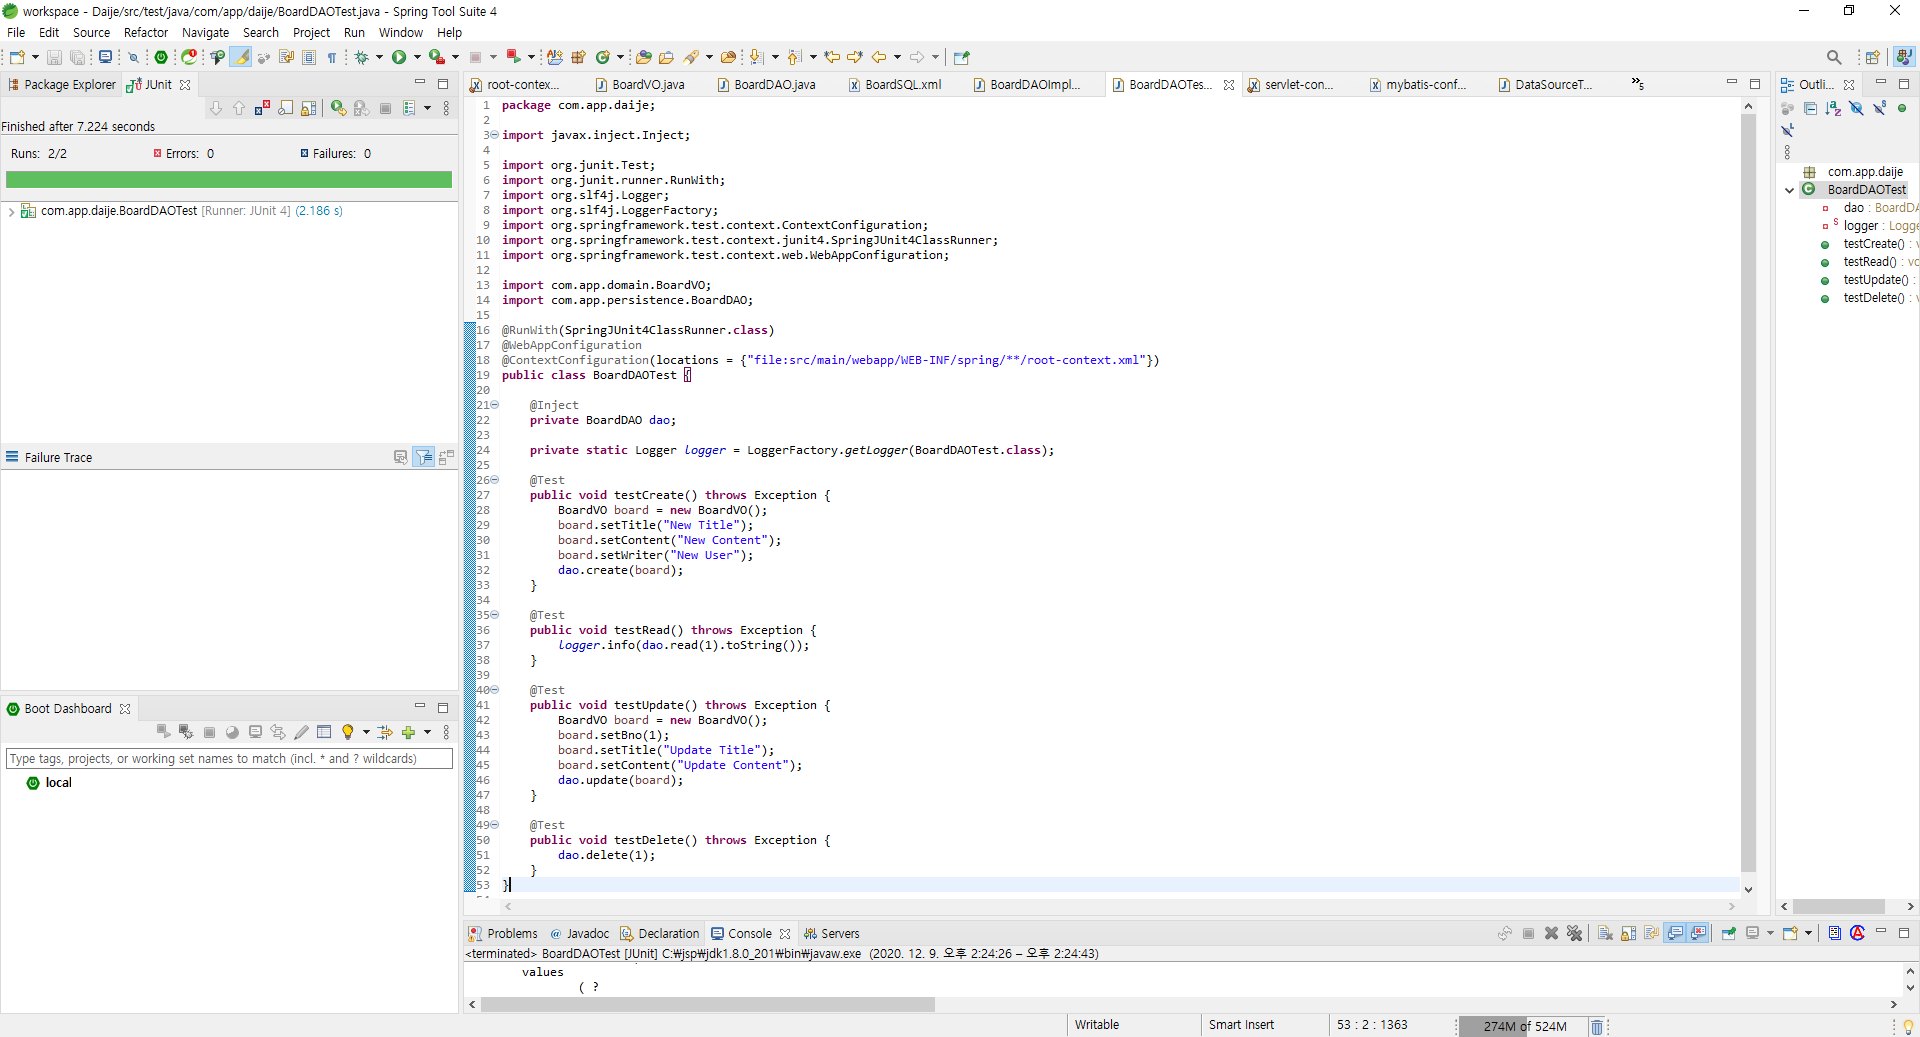This screenshot has width=1920, height=1037.
Task: Click Back navigation arrow in toolbar
Action: 879,58
